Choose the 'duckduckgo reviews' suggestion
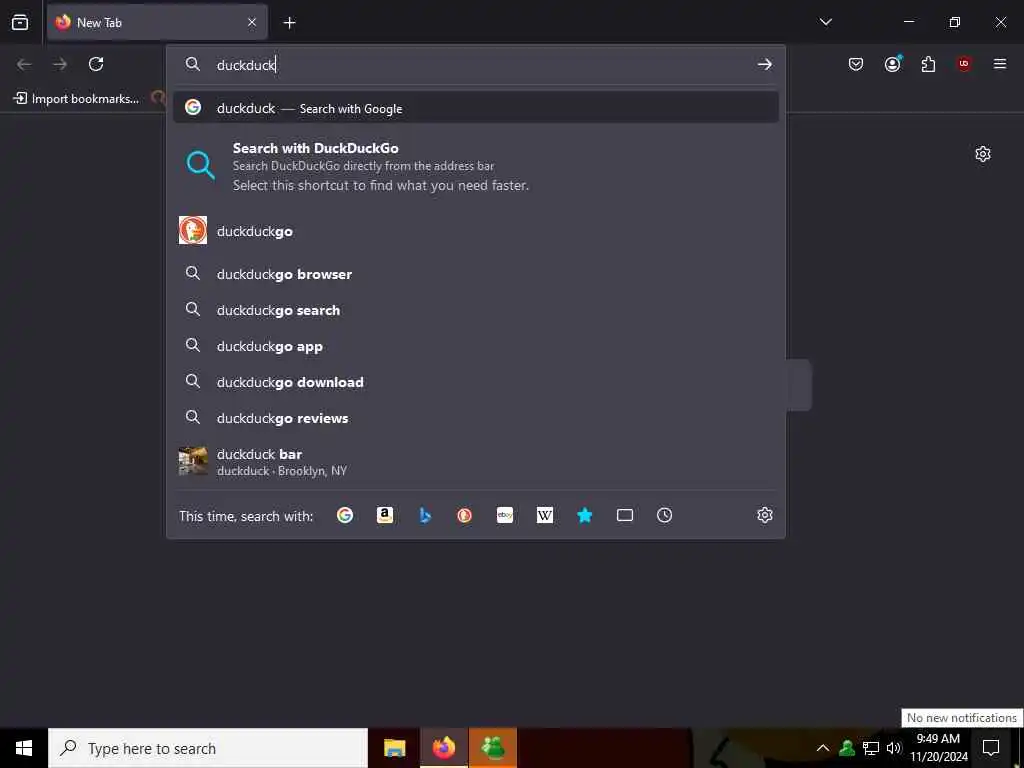1024x768 pixels. coord(475,418)
